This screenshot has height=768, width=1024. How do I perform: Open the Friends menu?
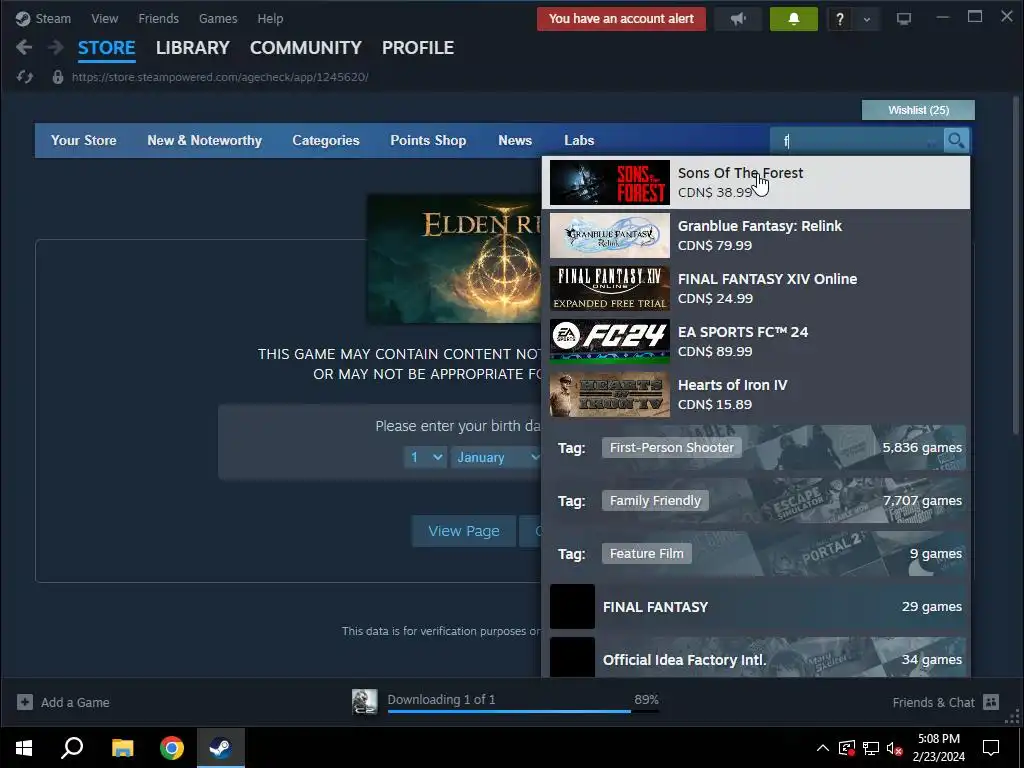[x=158, y=18]
